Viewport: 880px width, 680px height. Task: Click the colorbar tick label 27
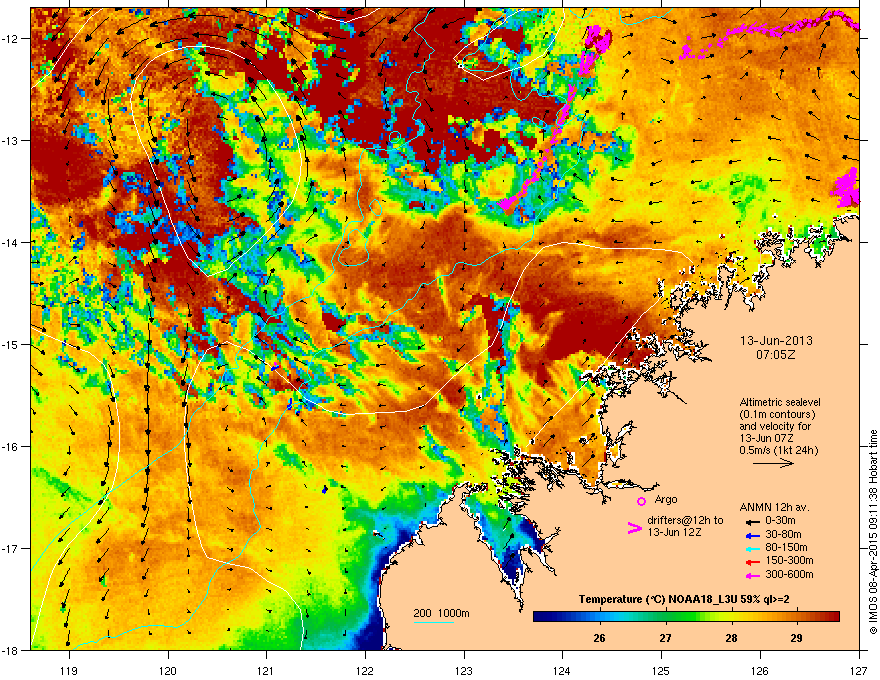(665, 638)
